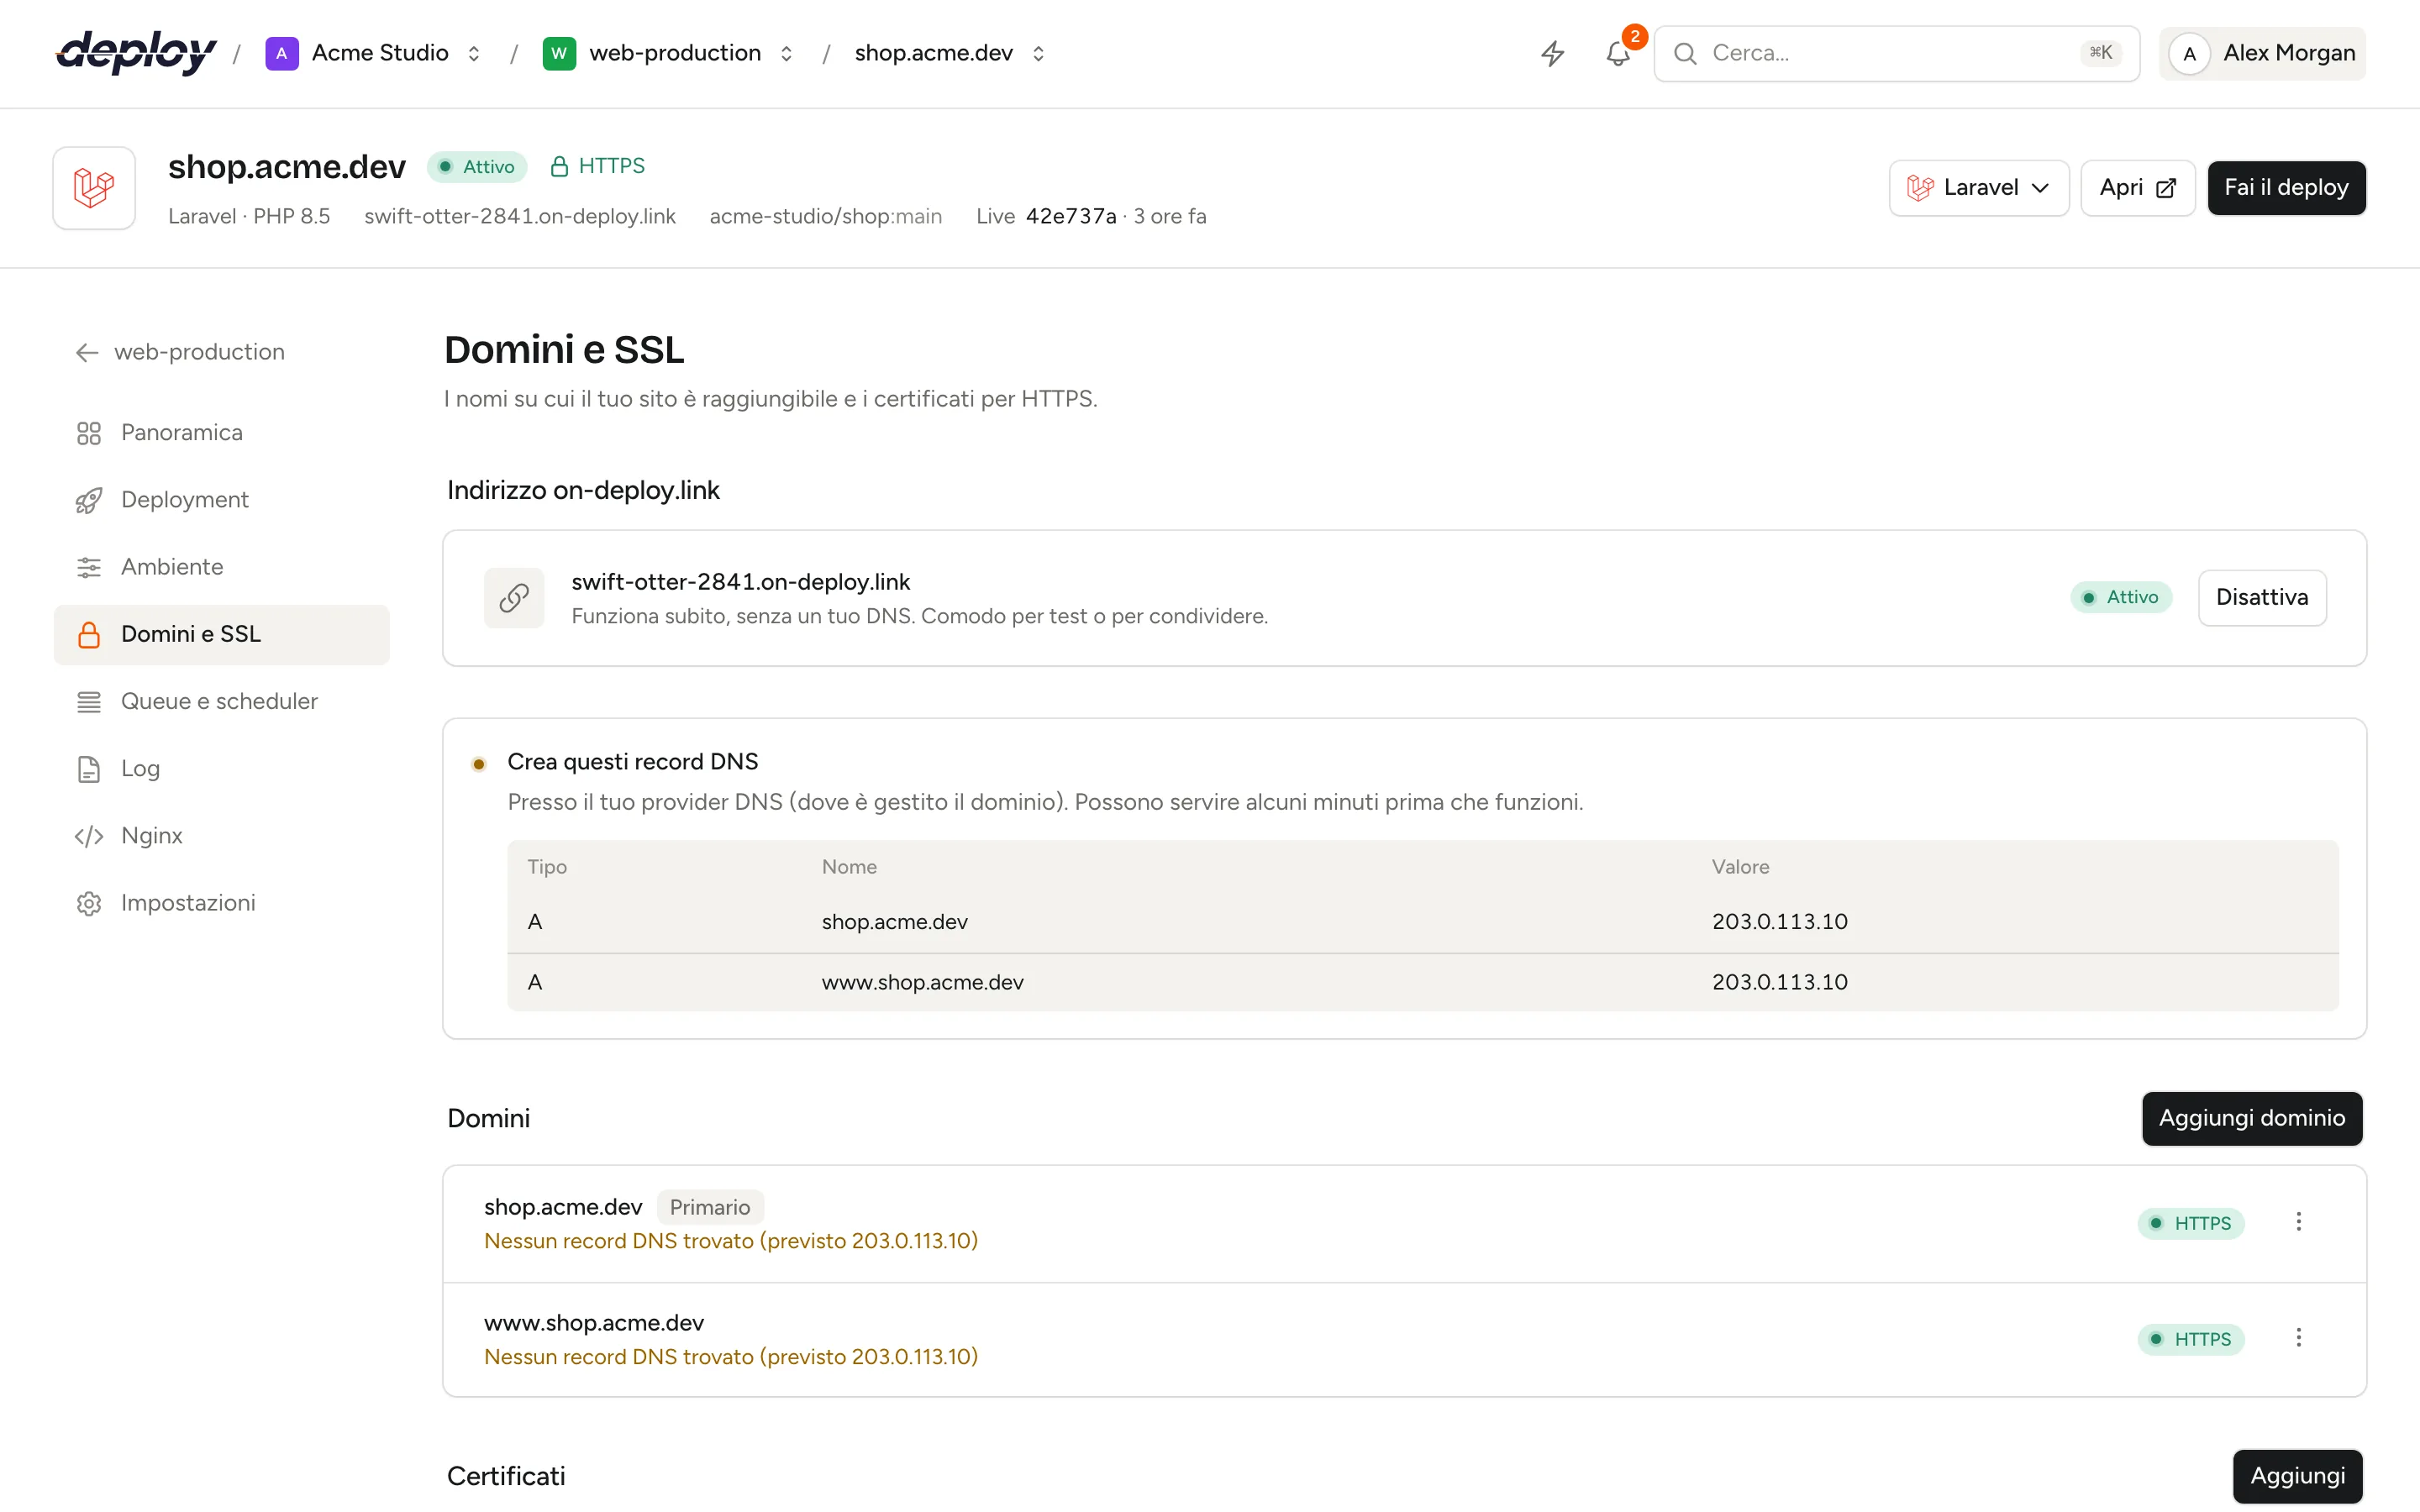Open the Laravel framework dropdown
This screenshot has height=1512, width=2420.
click(x=1978, y=188)
